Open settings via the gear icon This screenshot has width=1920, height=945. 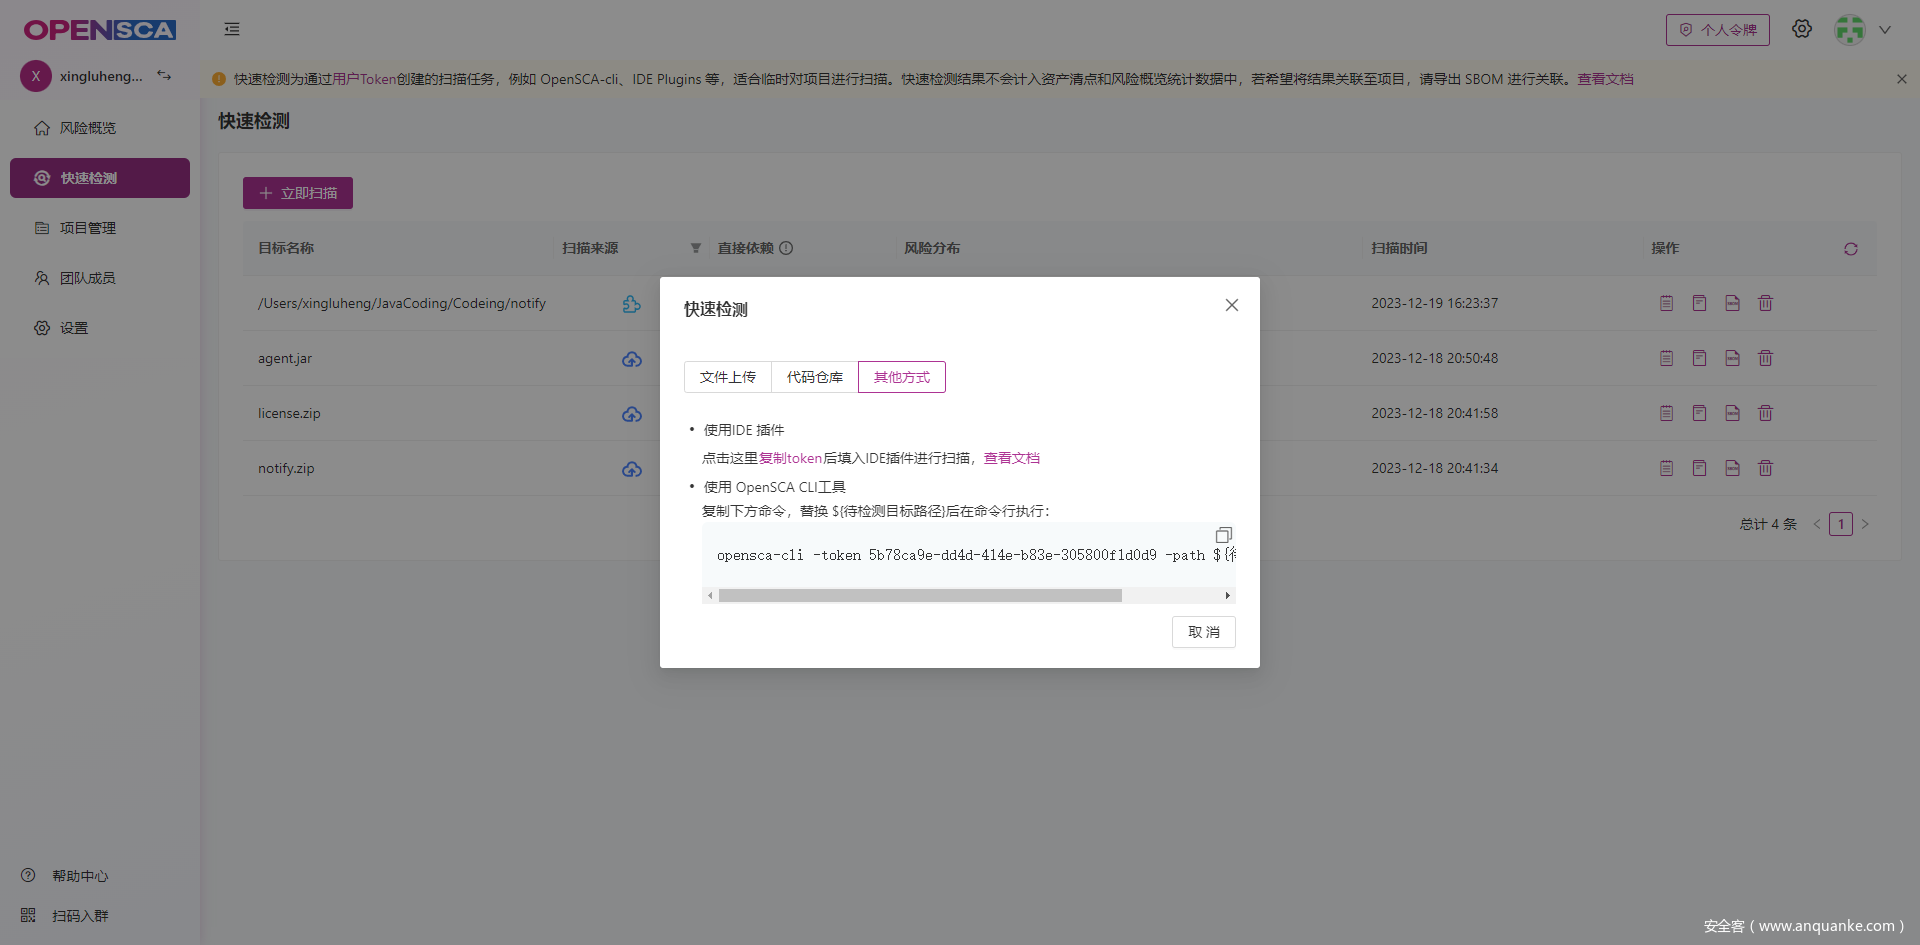point(1803,28)
